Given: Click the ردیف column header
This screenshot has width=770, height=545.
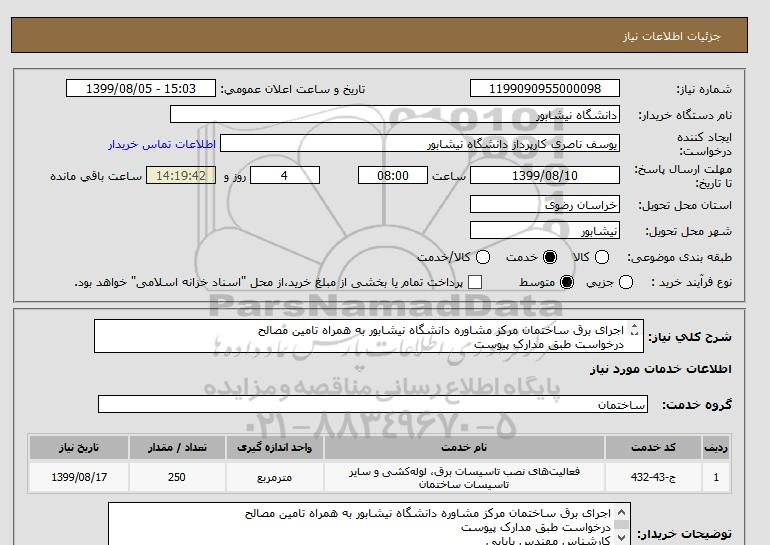Looking at the screenshot, I should coord(716,447).
